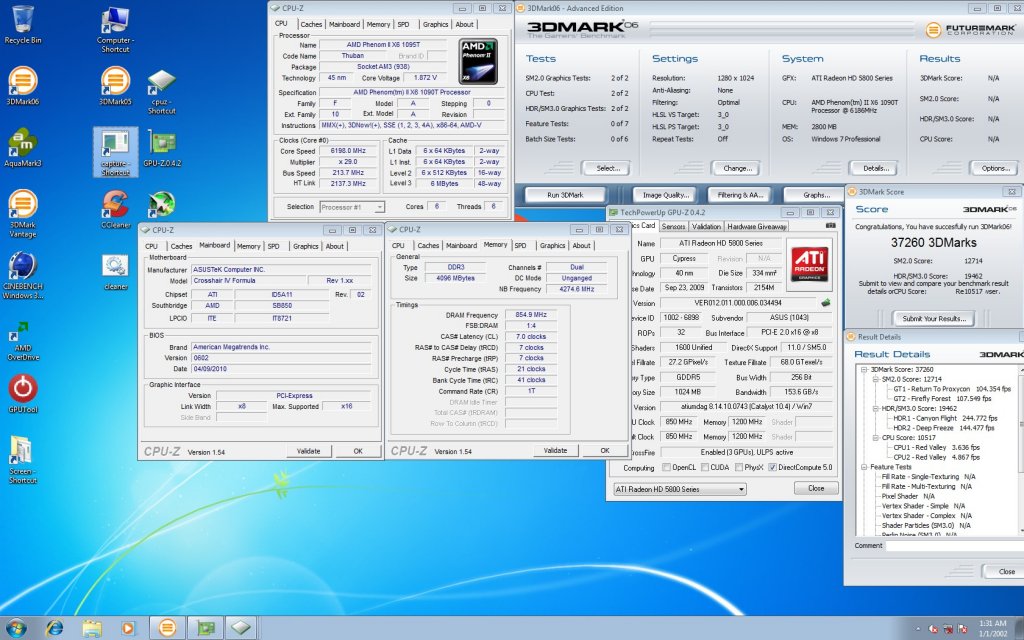The image size is (1024, 640).
Task: Open the Processor #1 selection dropdown
Action: point(352,207)
